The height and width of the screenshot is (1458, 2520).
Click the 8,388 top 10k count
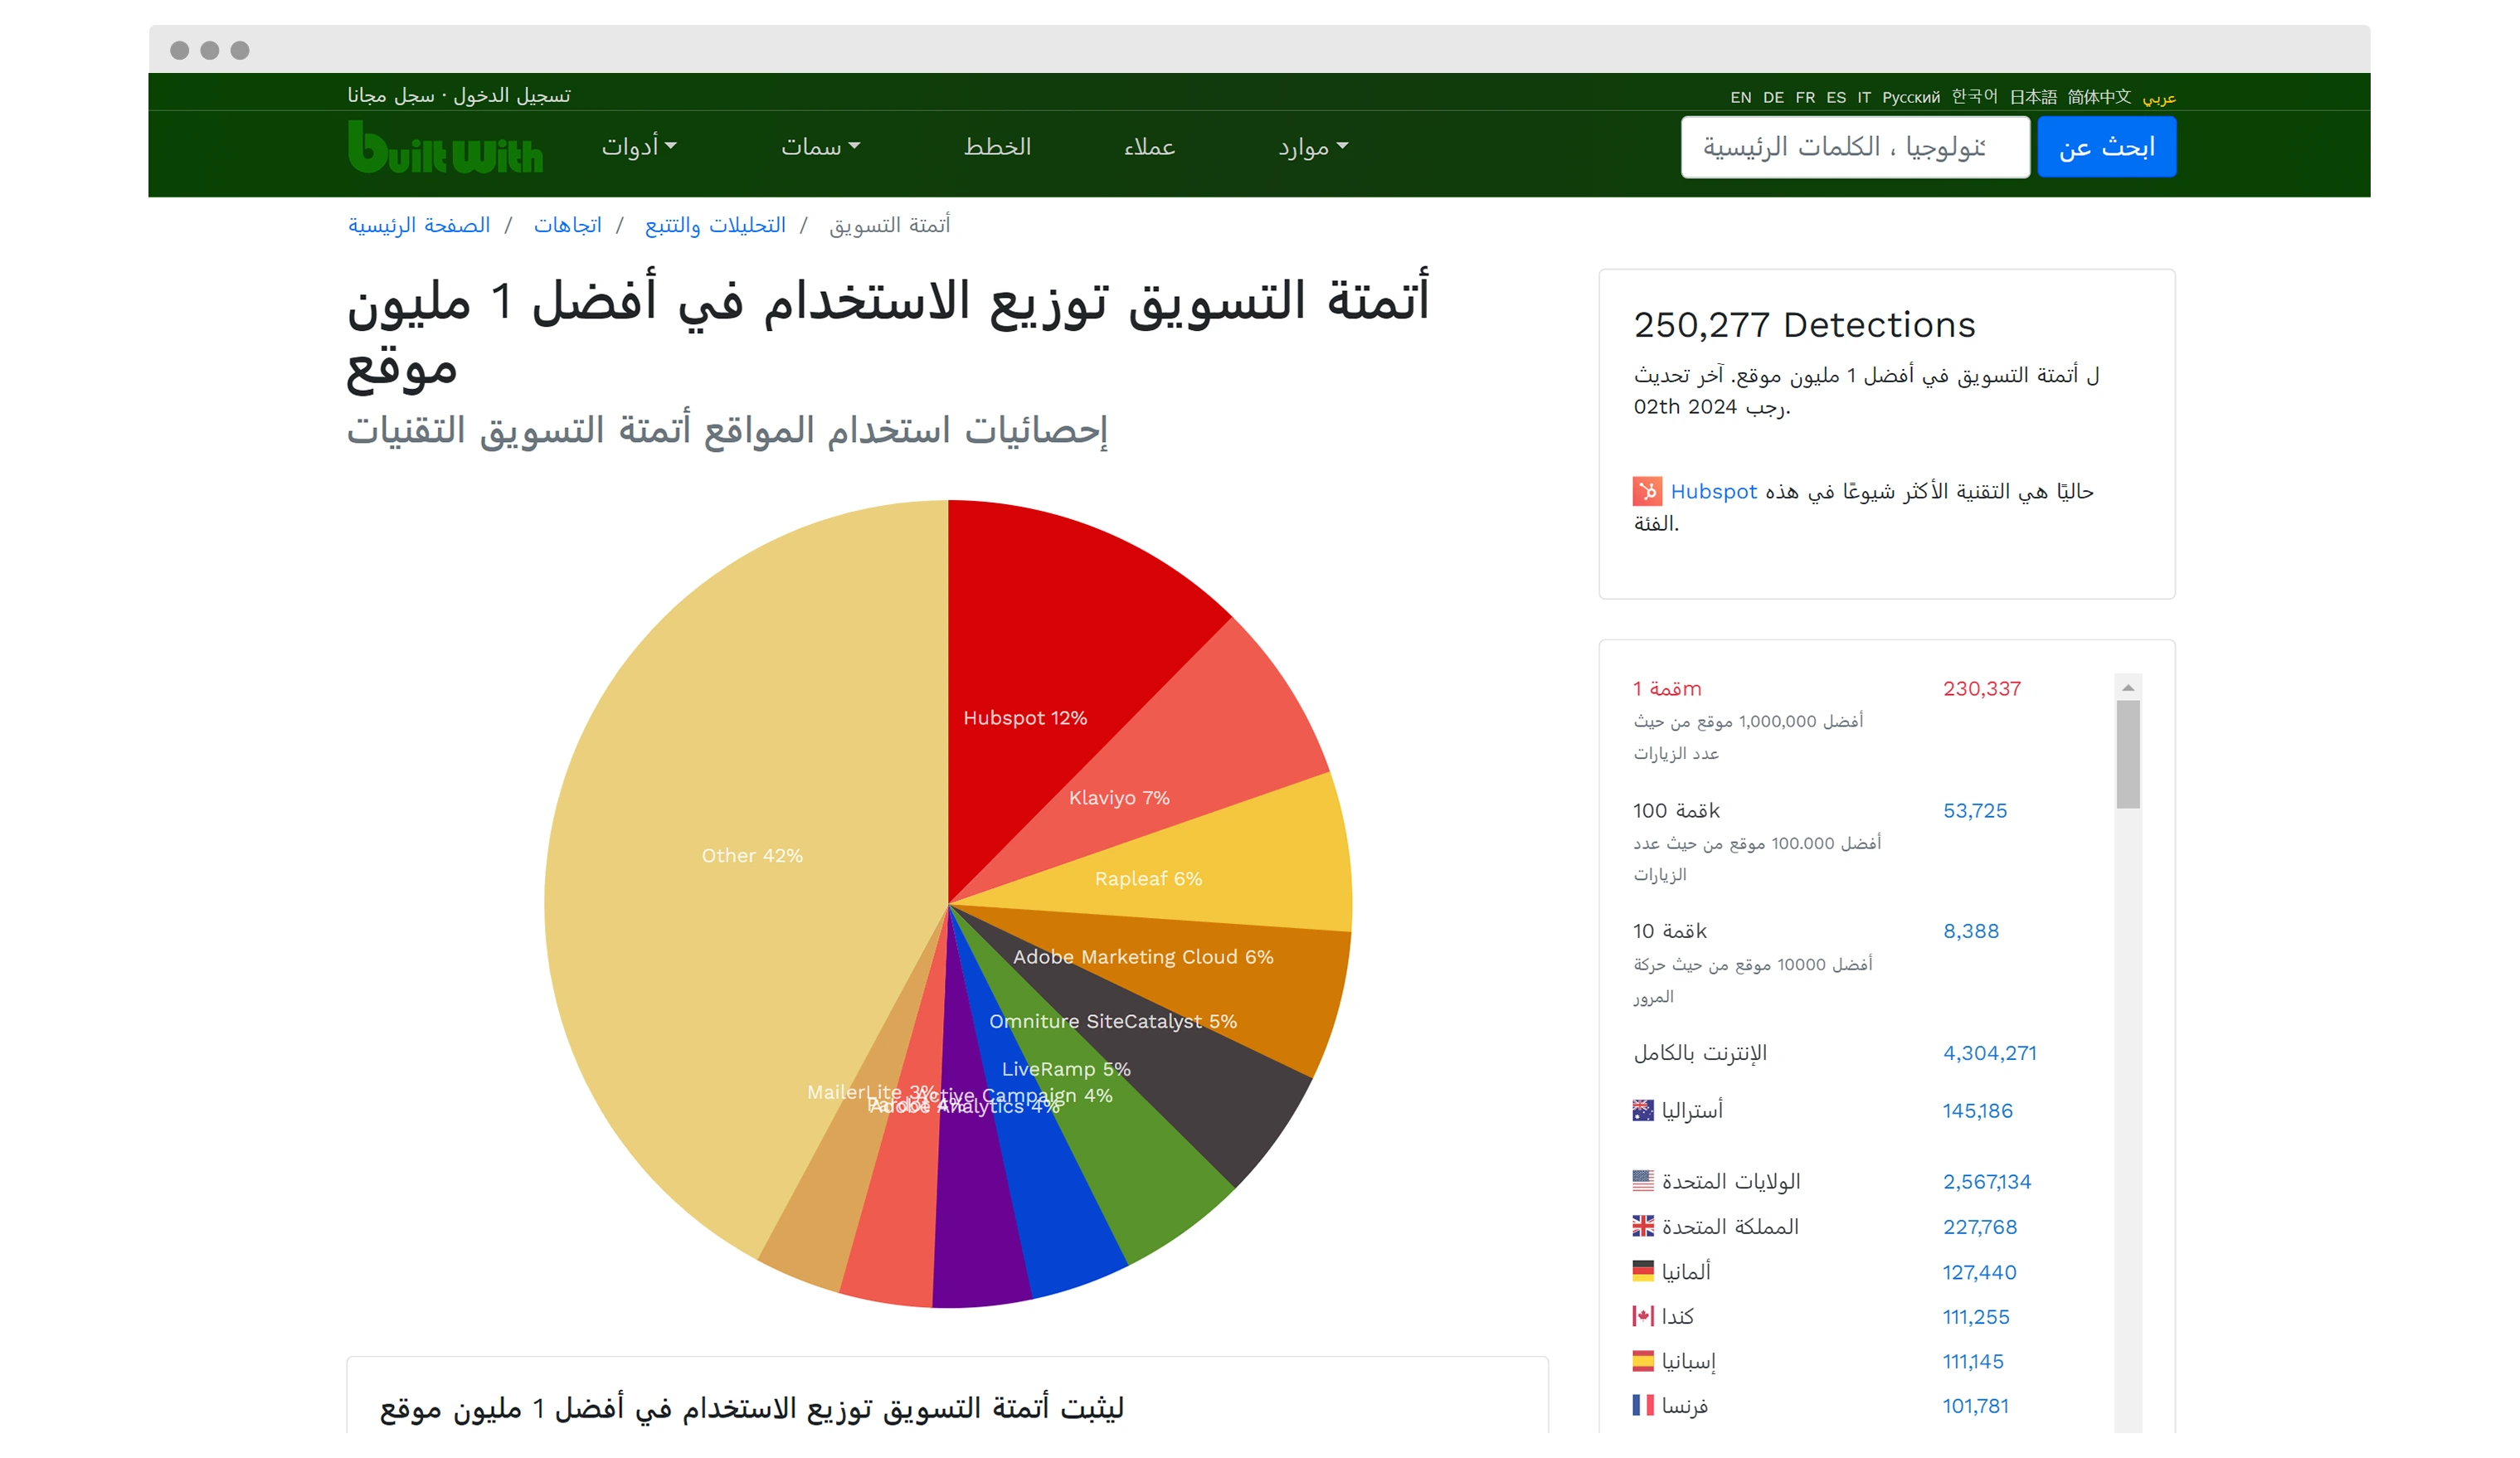pos(1970,931)
